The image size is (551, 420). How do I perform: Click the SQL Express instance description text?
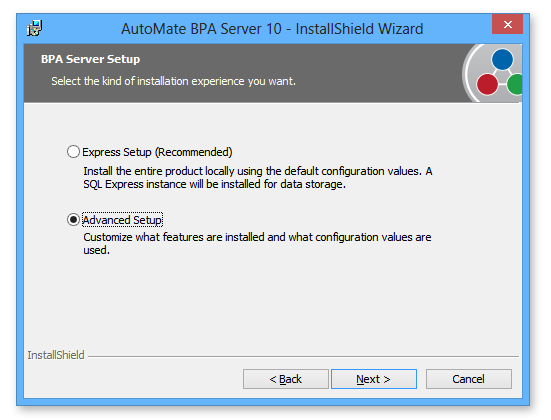click(x=258, y=177)
